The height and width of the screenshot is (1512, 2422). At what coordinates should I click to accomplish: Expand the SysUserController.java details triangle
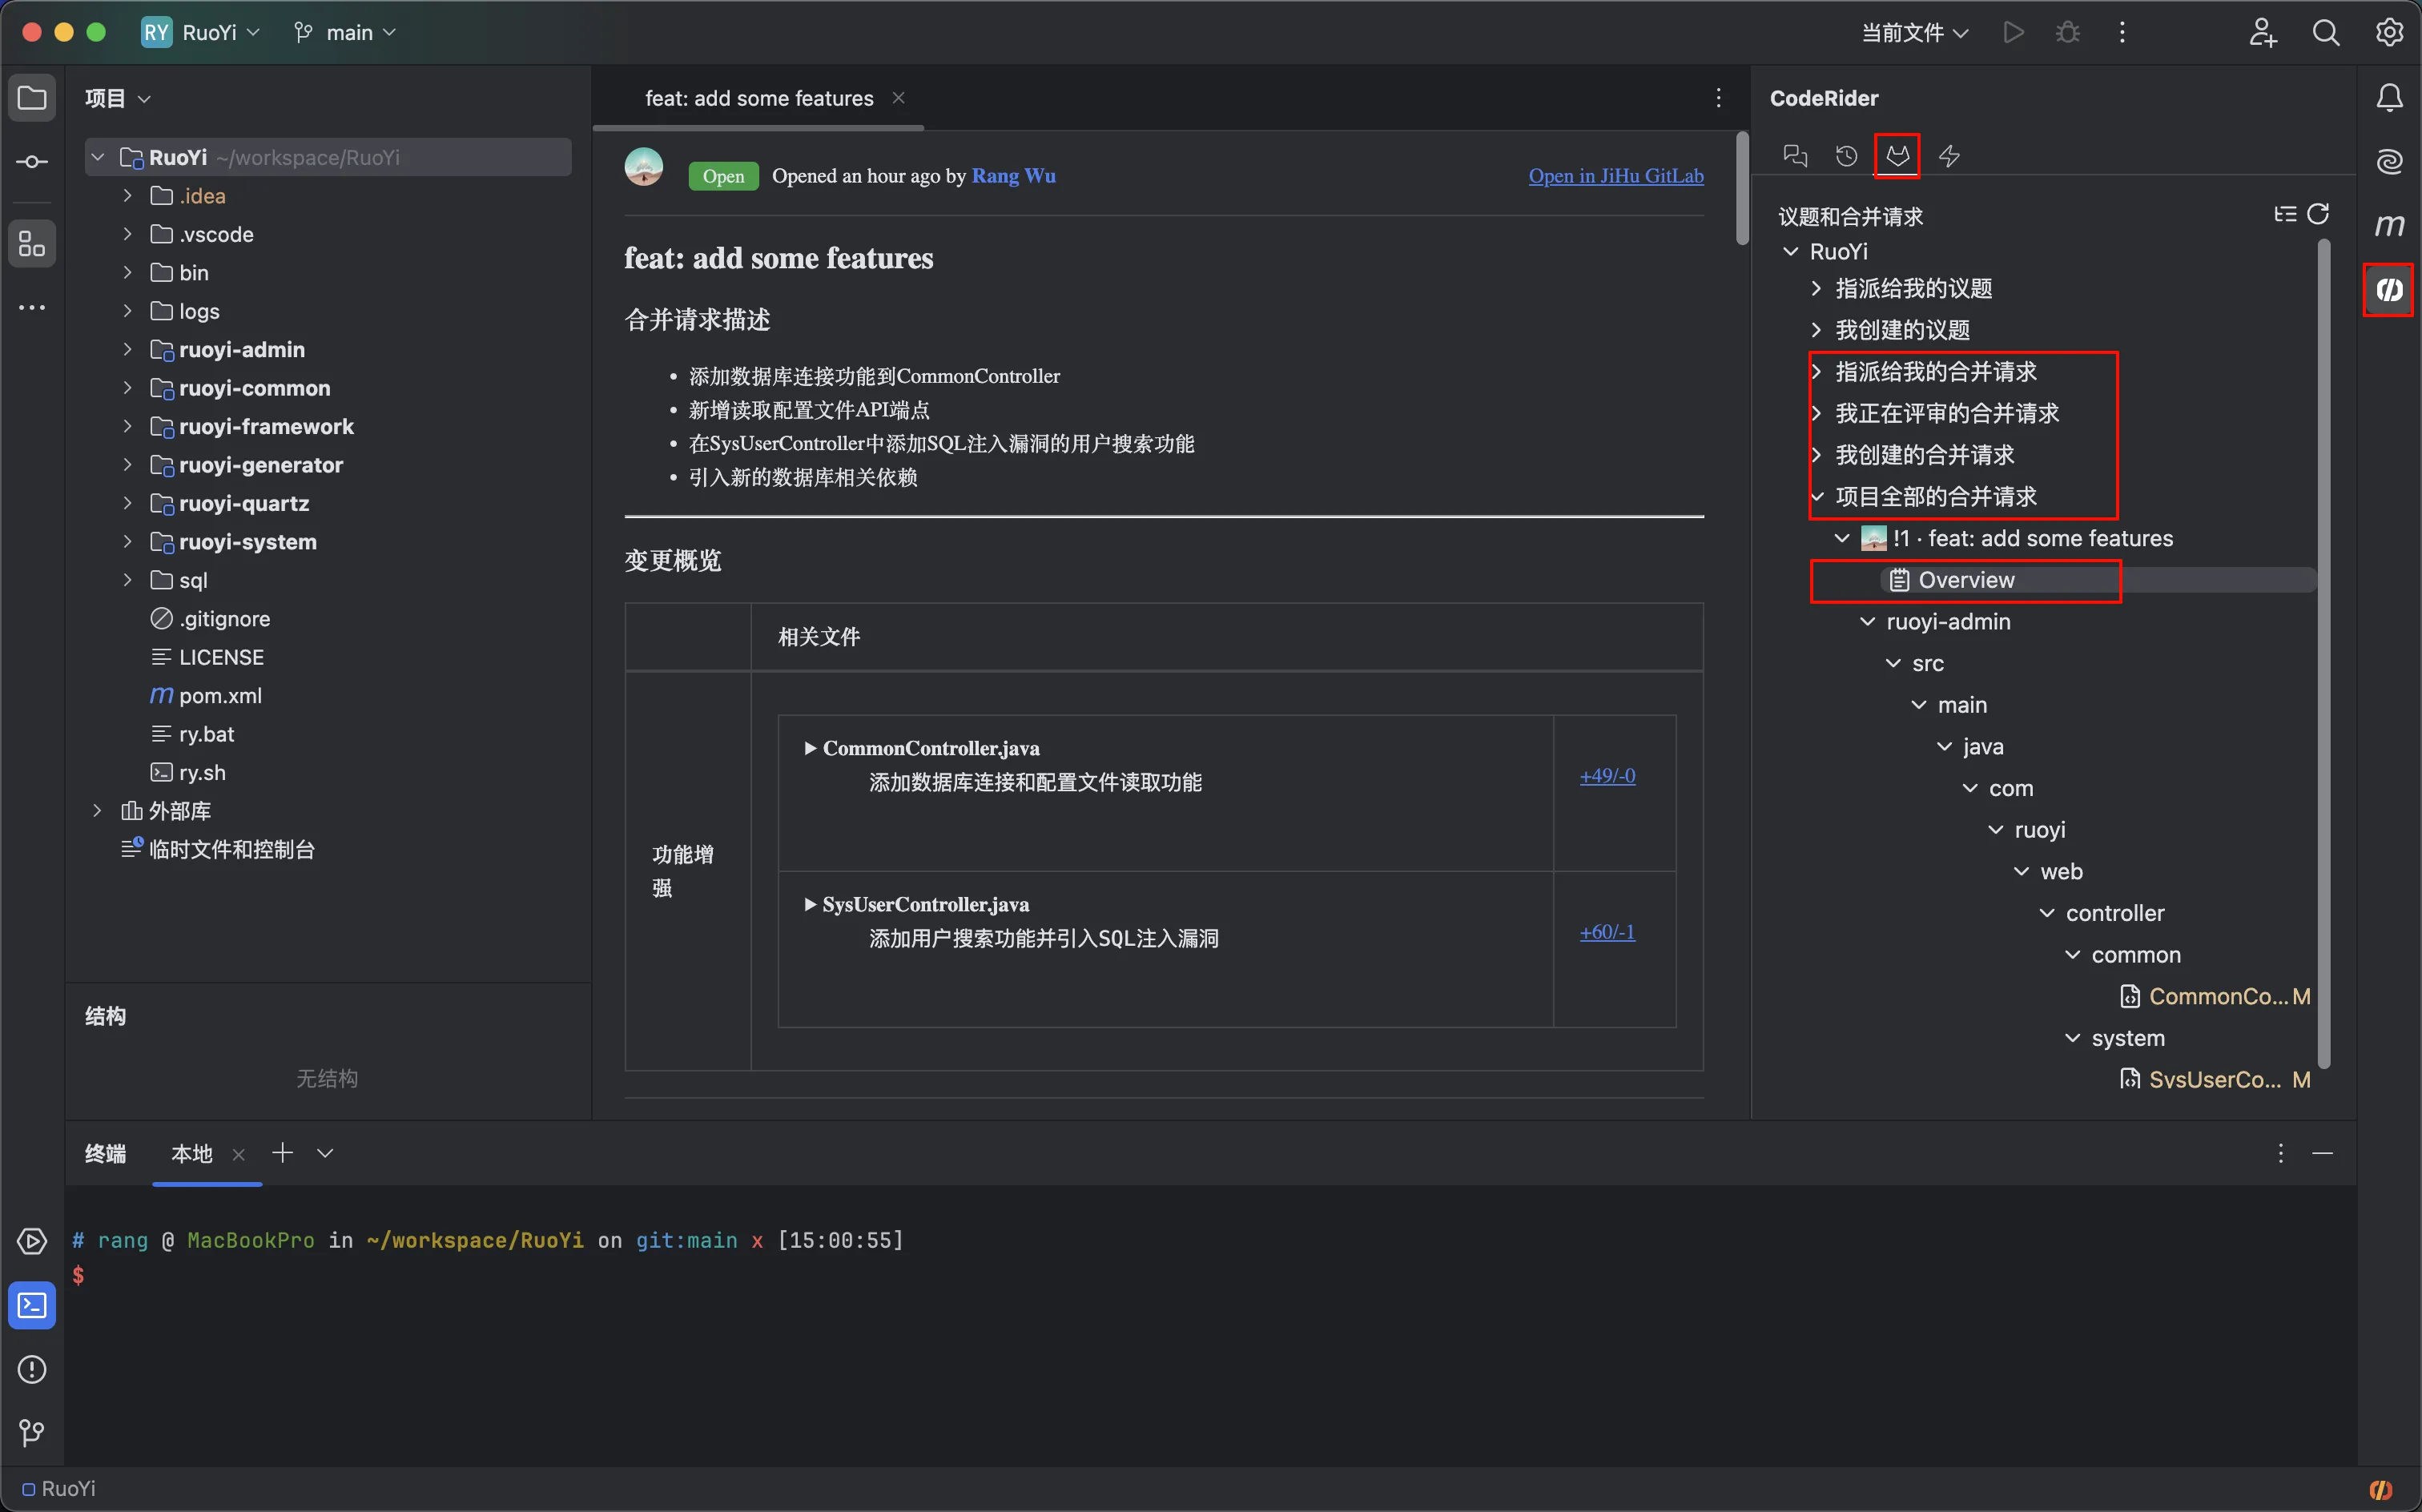[810, 904]
